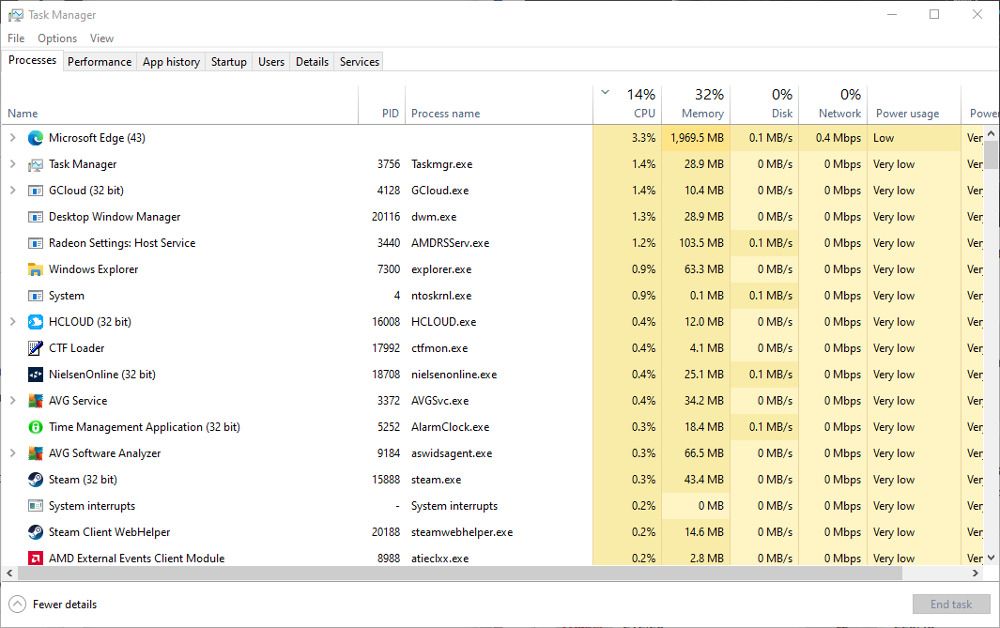Click the Windows Explorer folder icon
Screen dimensions: 1000x628
(35, 269)
